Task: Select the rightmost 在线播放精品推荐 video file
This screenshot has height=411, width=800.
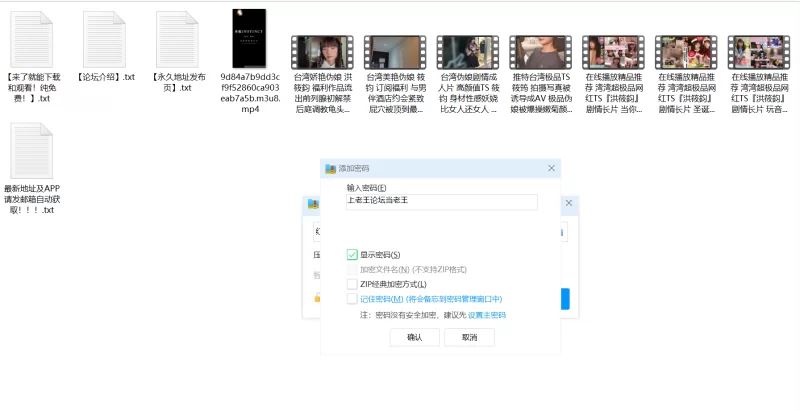Action: tap(759, 53)
